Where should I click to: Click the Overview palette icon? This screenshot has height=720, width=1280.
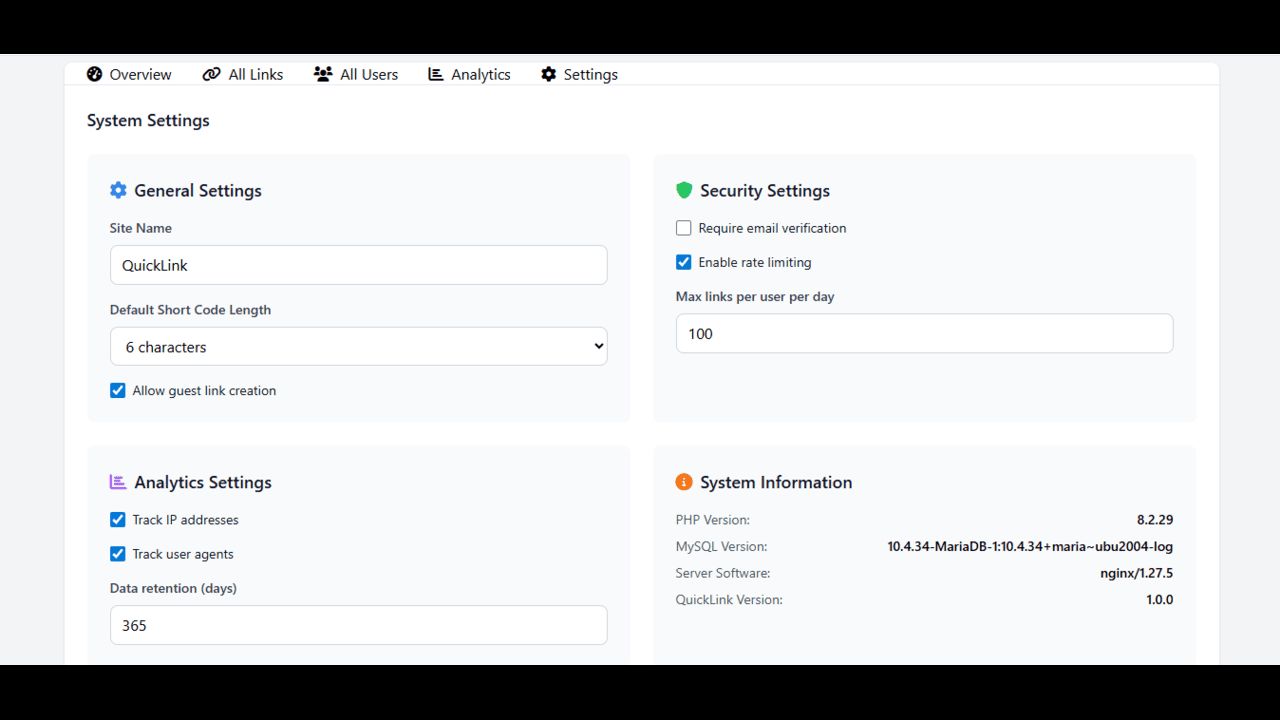95,74
